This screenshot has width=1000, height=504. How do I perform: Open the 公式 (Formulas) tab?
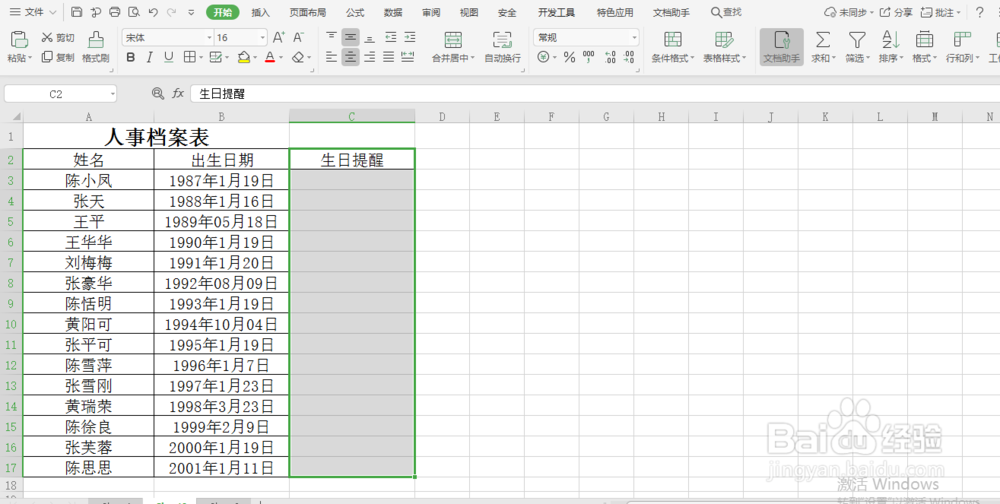pyautogui.click(x=355, y=12)
